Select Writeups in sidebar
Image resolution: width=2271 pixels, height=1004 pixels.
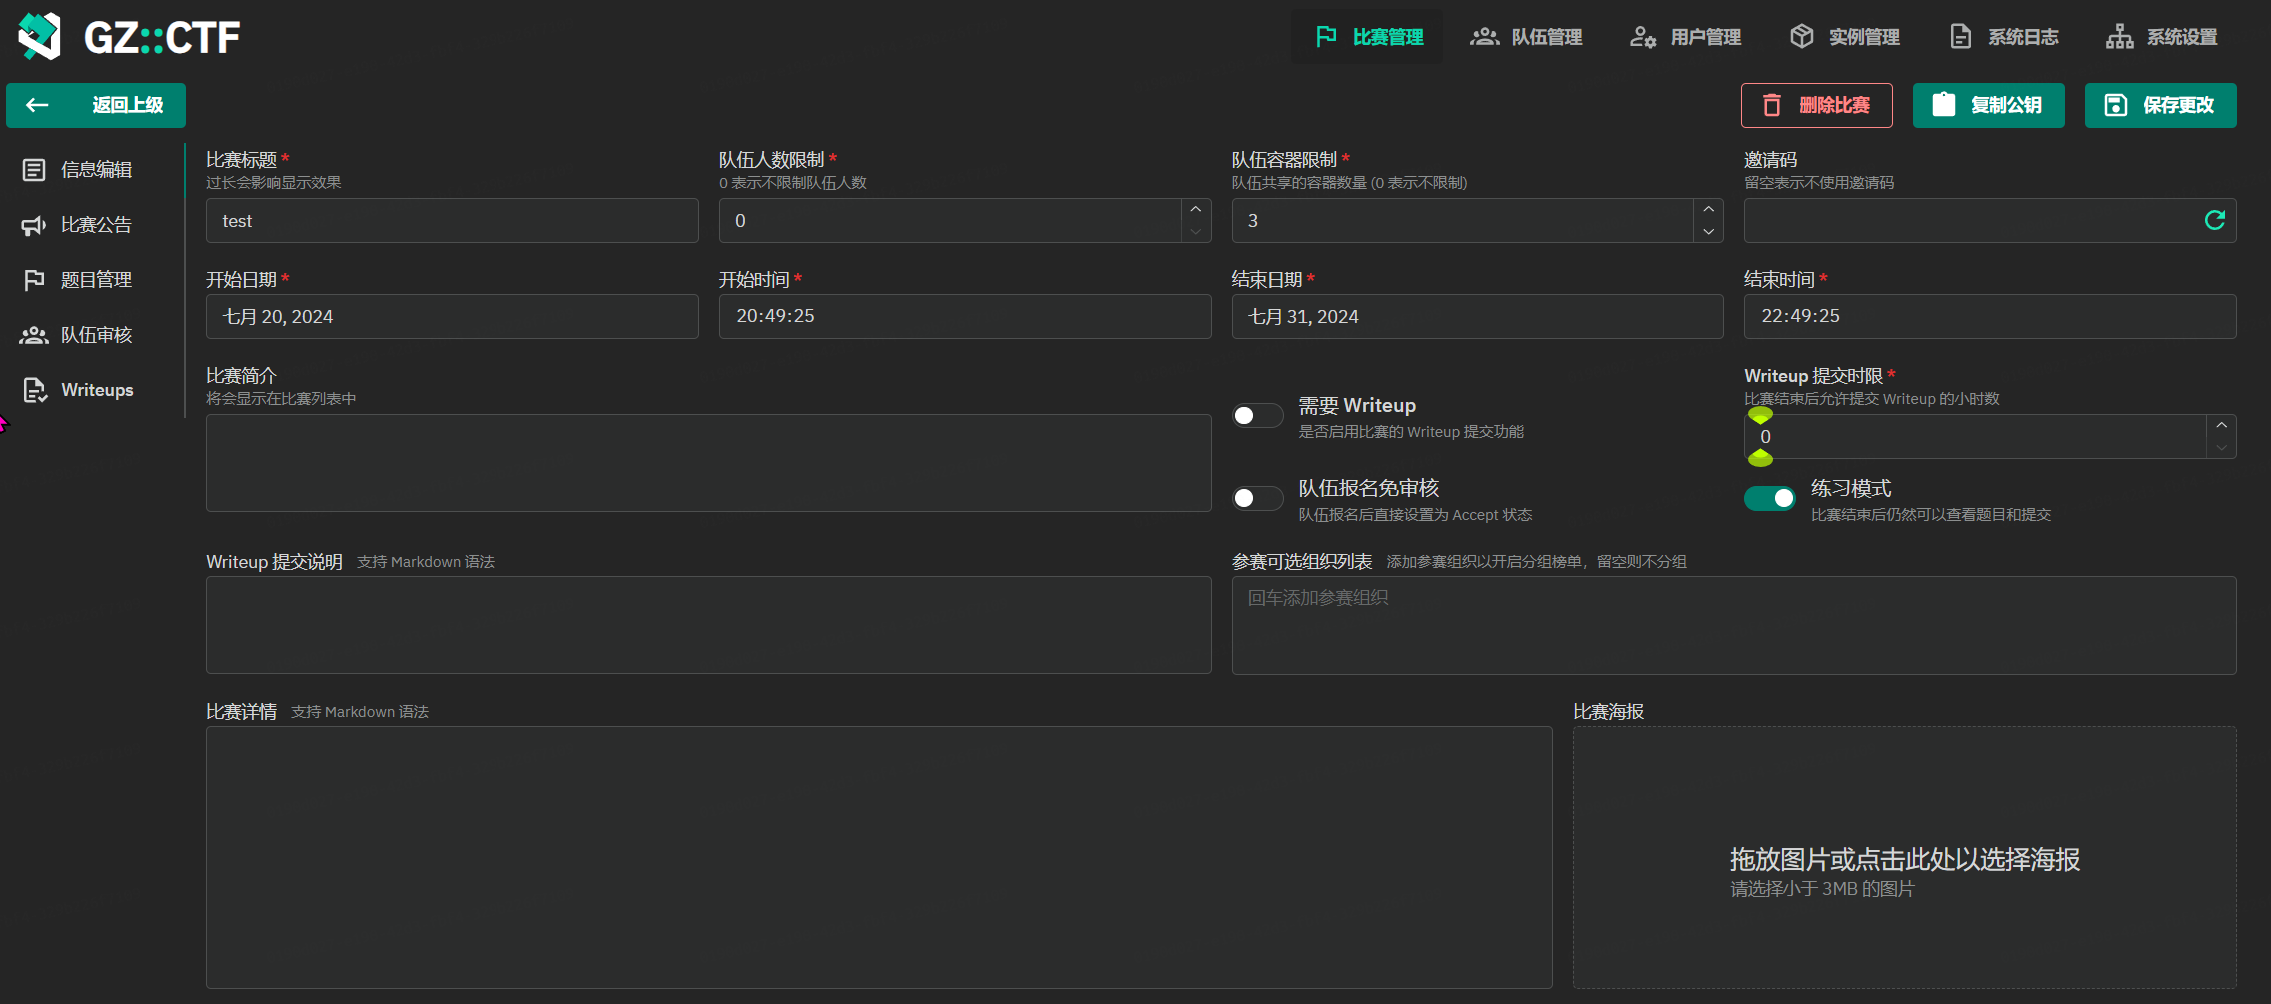[93, 390]
